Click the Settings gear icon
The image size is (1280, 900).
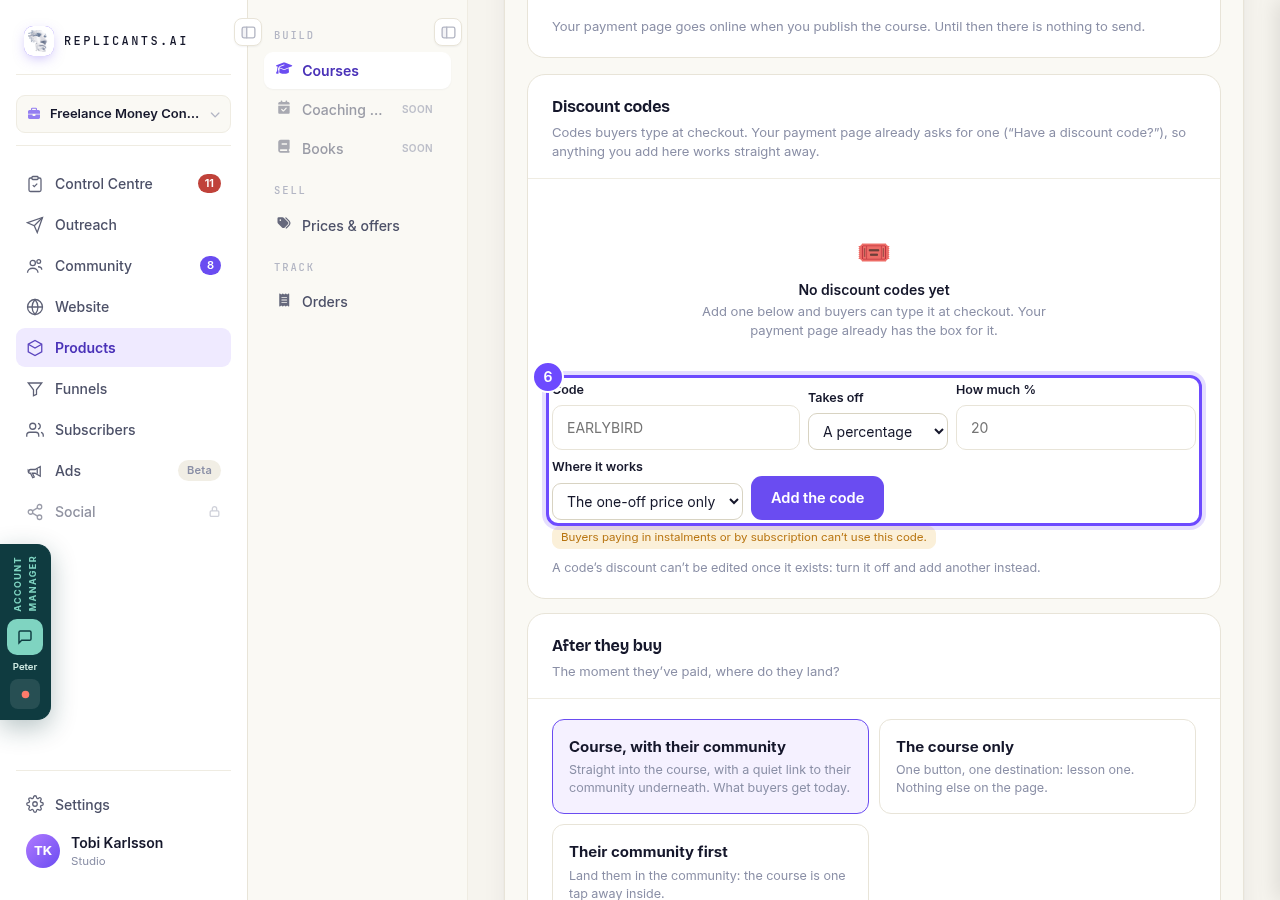tap(35, 805)
